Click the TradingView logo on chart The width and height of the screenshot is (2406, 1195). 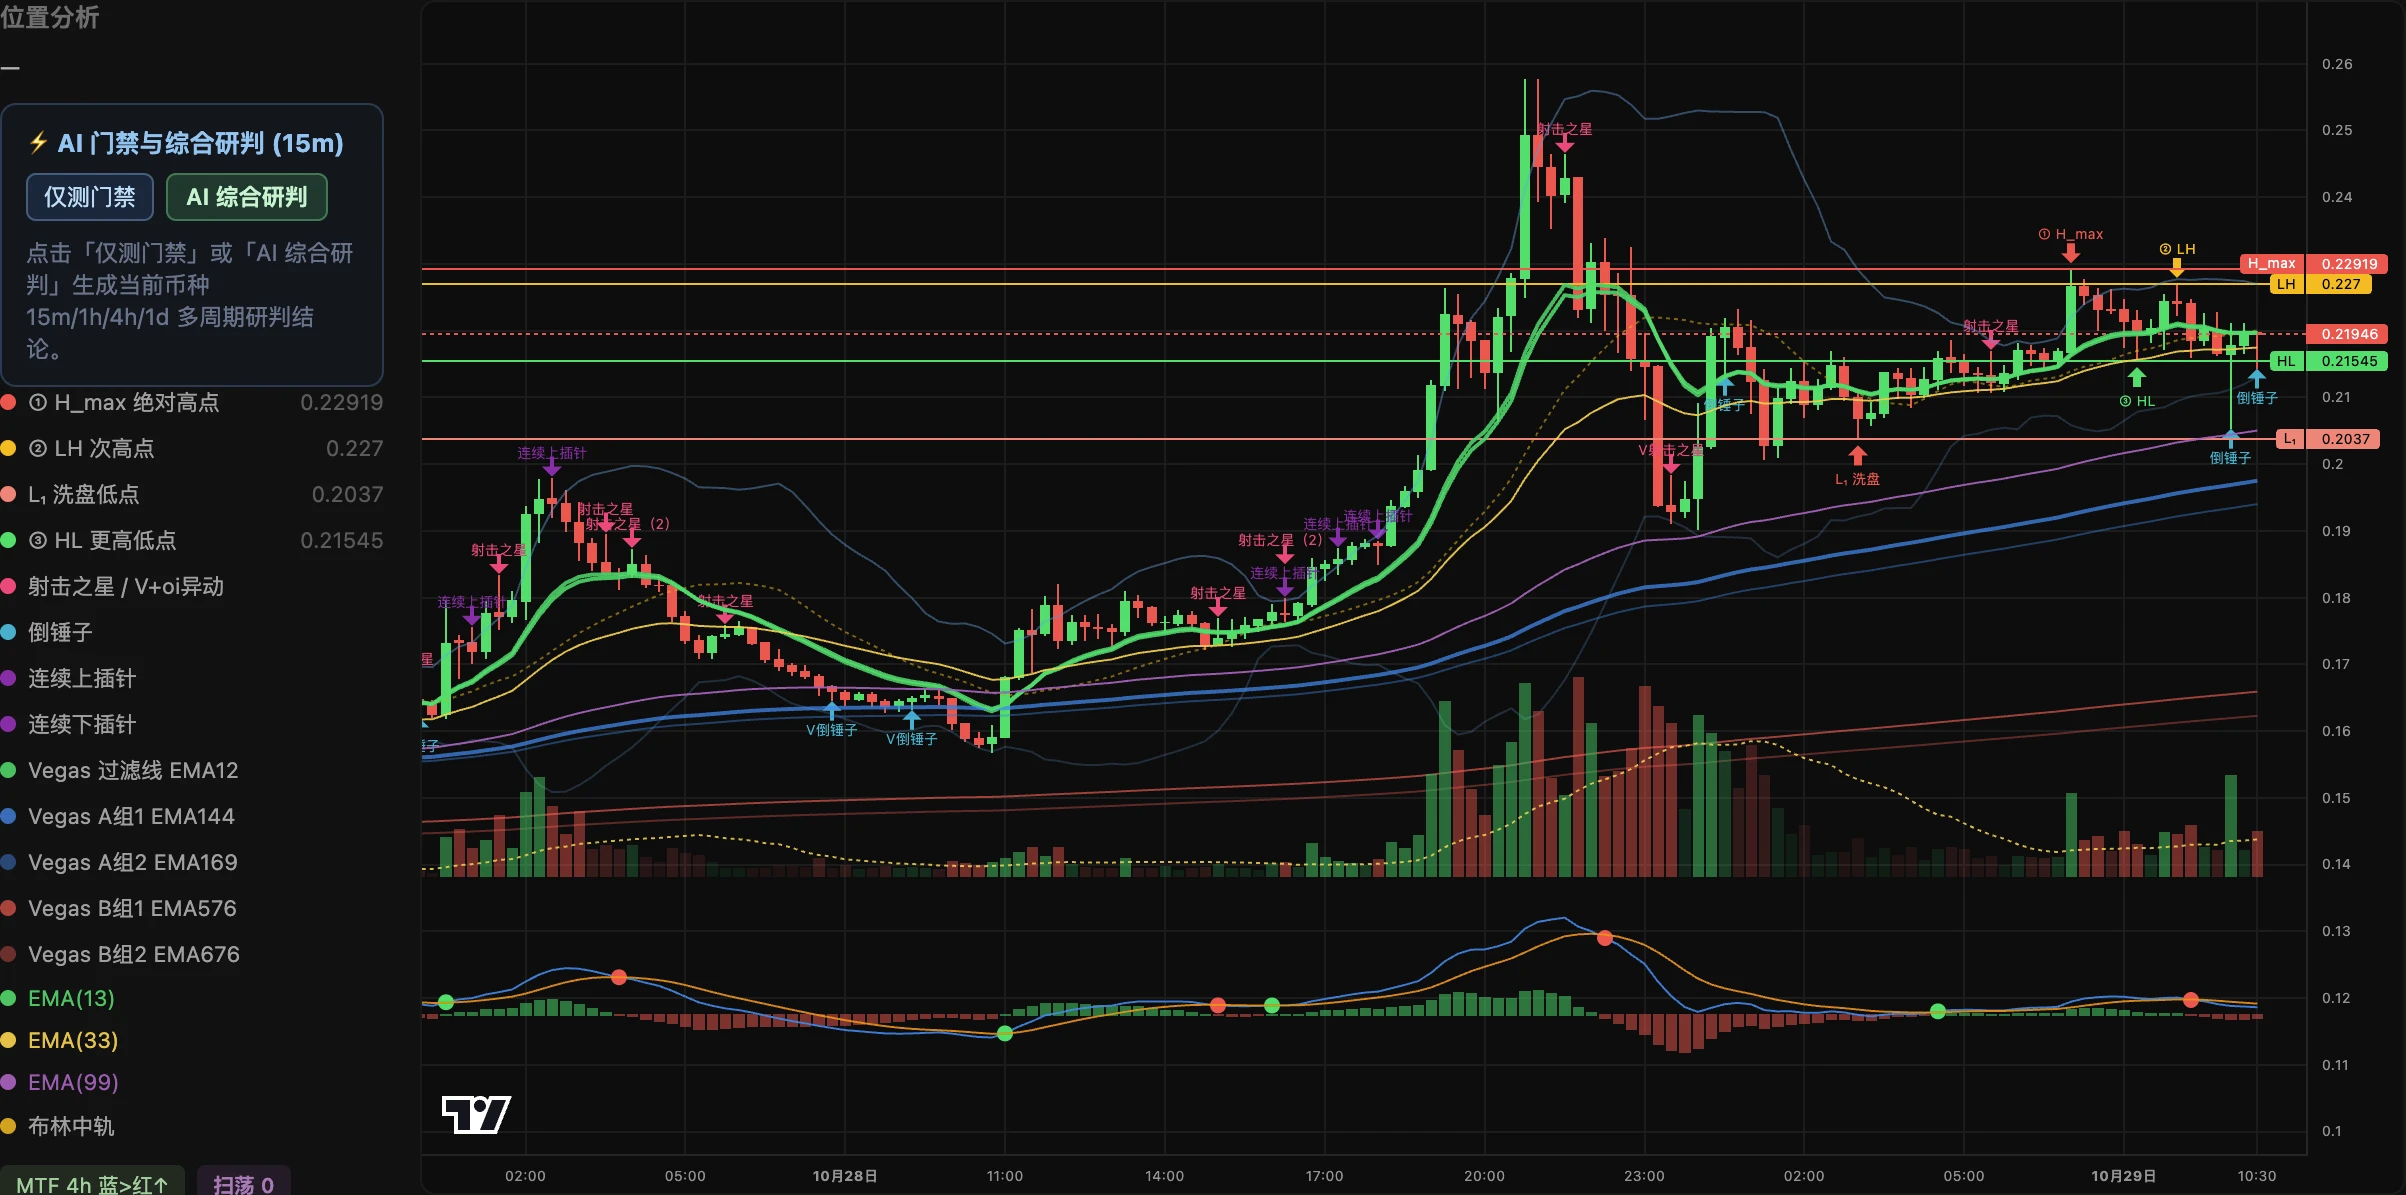(x=476, y=1114)
